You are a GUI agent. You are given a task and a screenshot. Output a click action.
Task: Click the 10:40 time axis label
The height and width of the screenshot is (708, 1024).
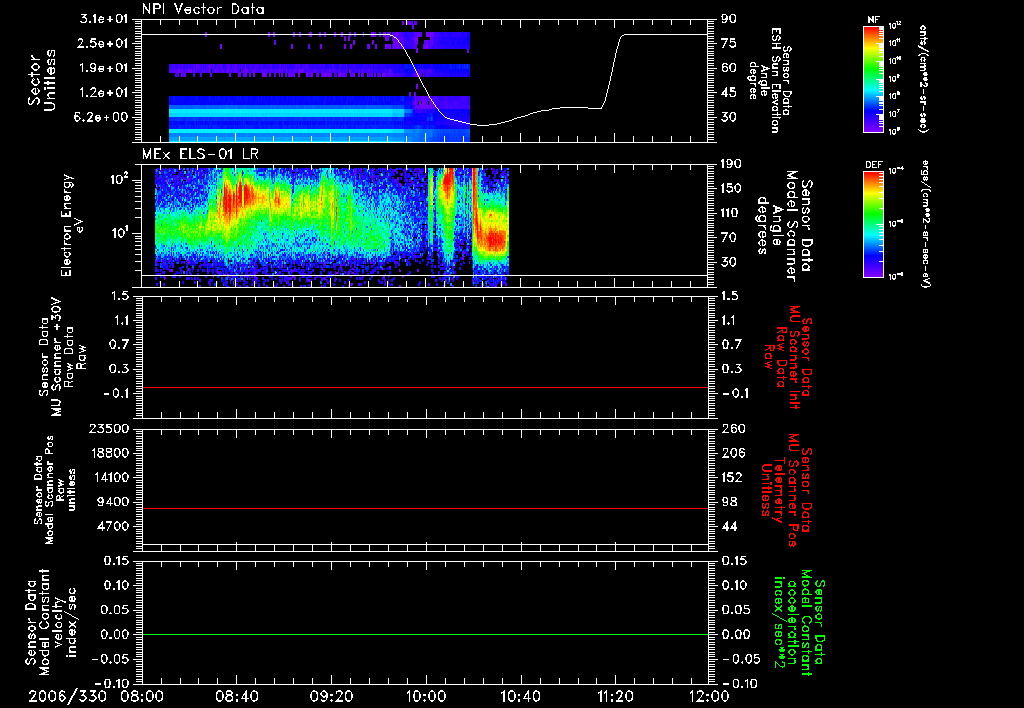pyautogui.click(x=520, y=697)
